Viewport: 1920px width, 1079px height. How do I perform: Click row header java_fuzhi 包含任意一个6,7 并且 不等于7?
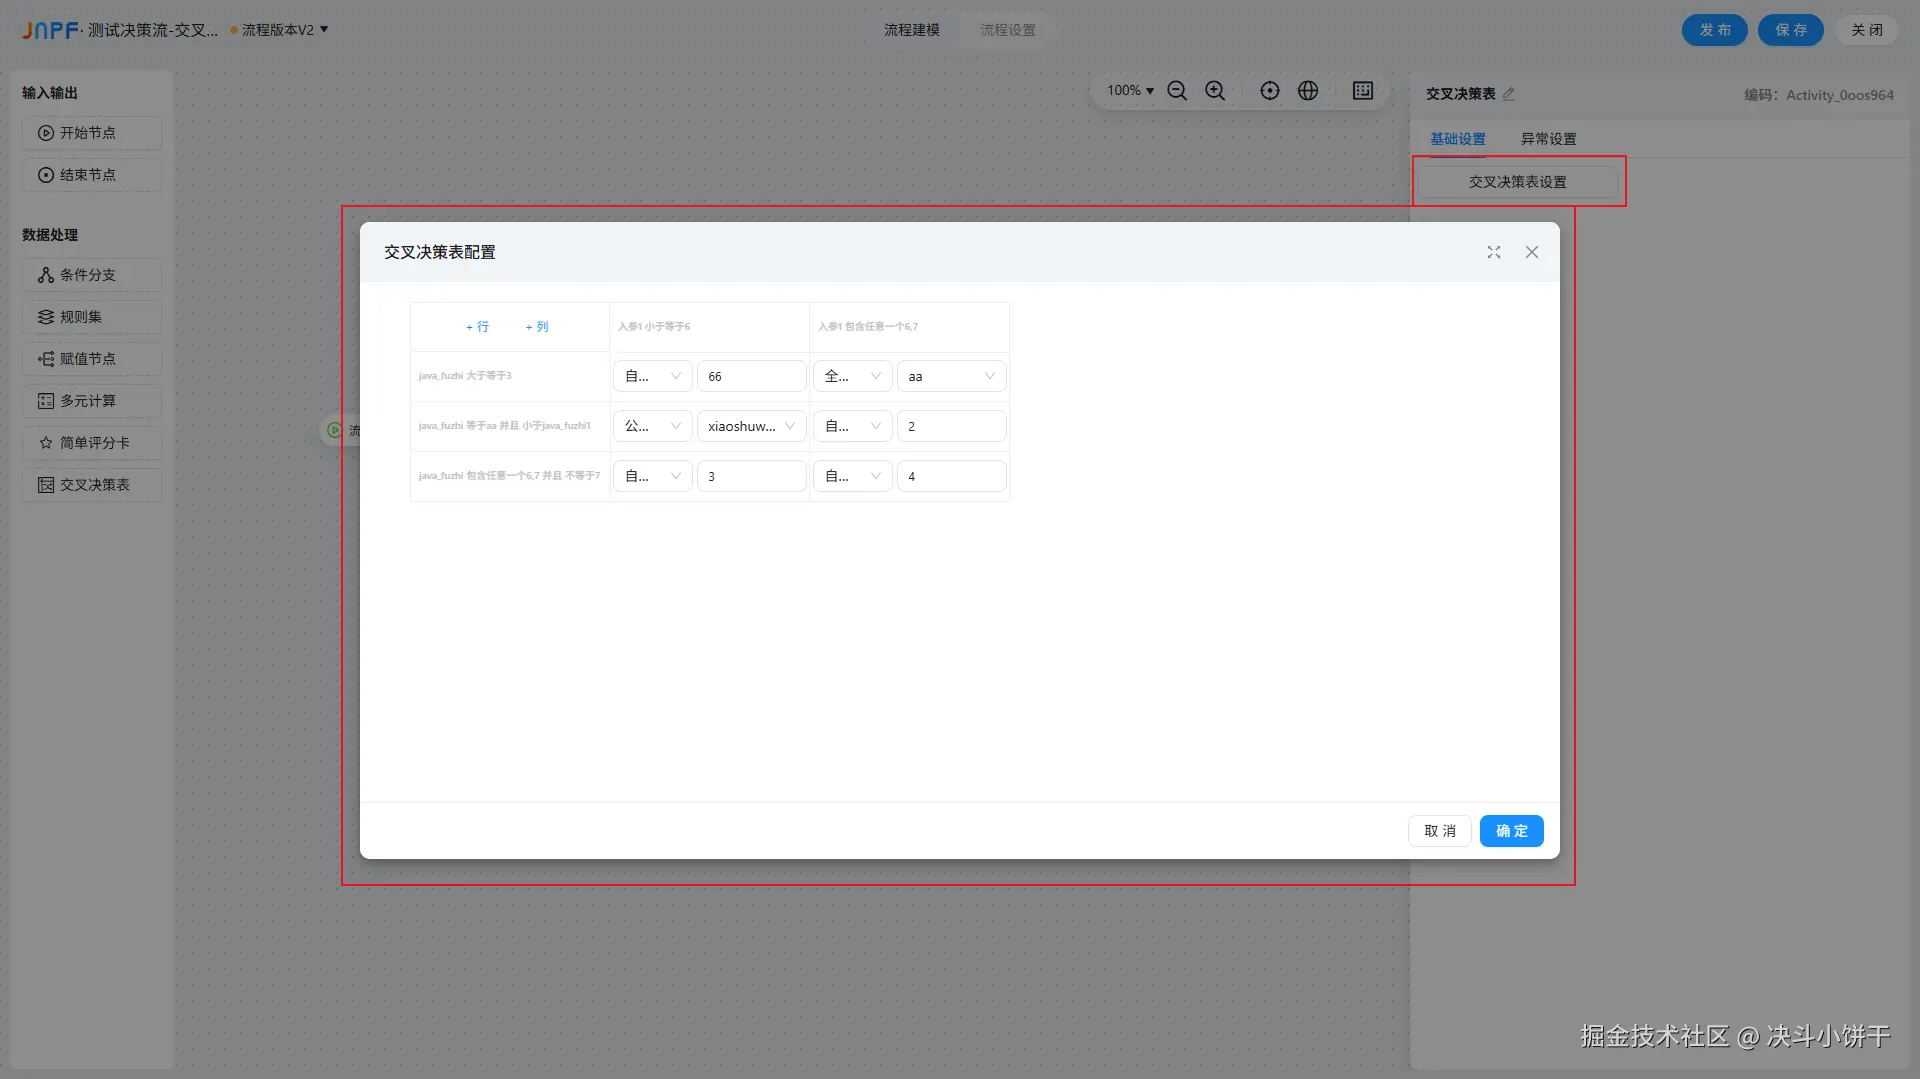pyautogui.click(x=509, y=476)
